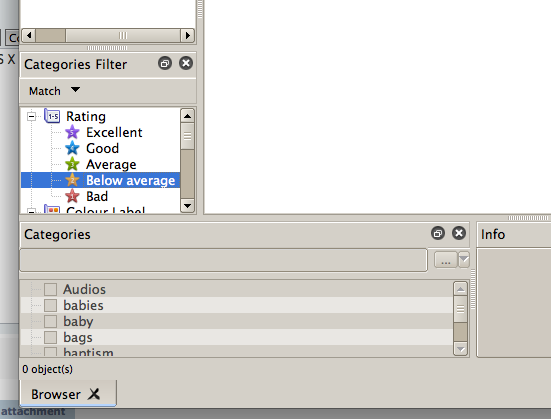Undock the Categories Filter panel

point(165,63)
